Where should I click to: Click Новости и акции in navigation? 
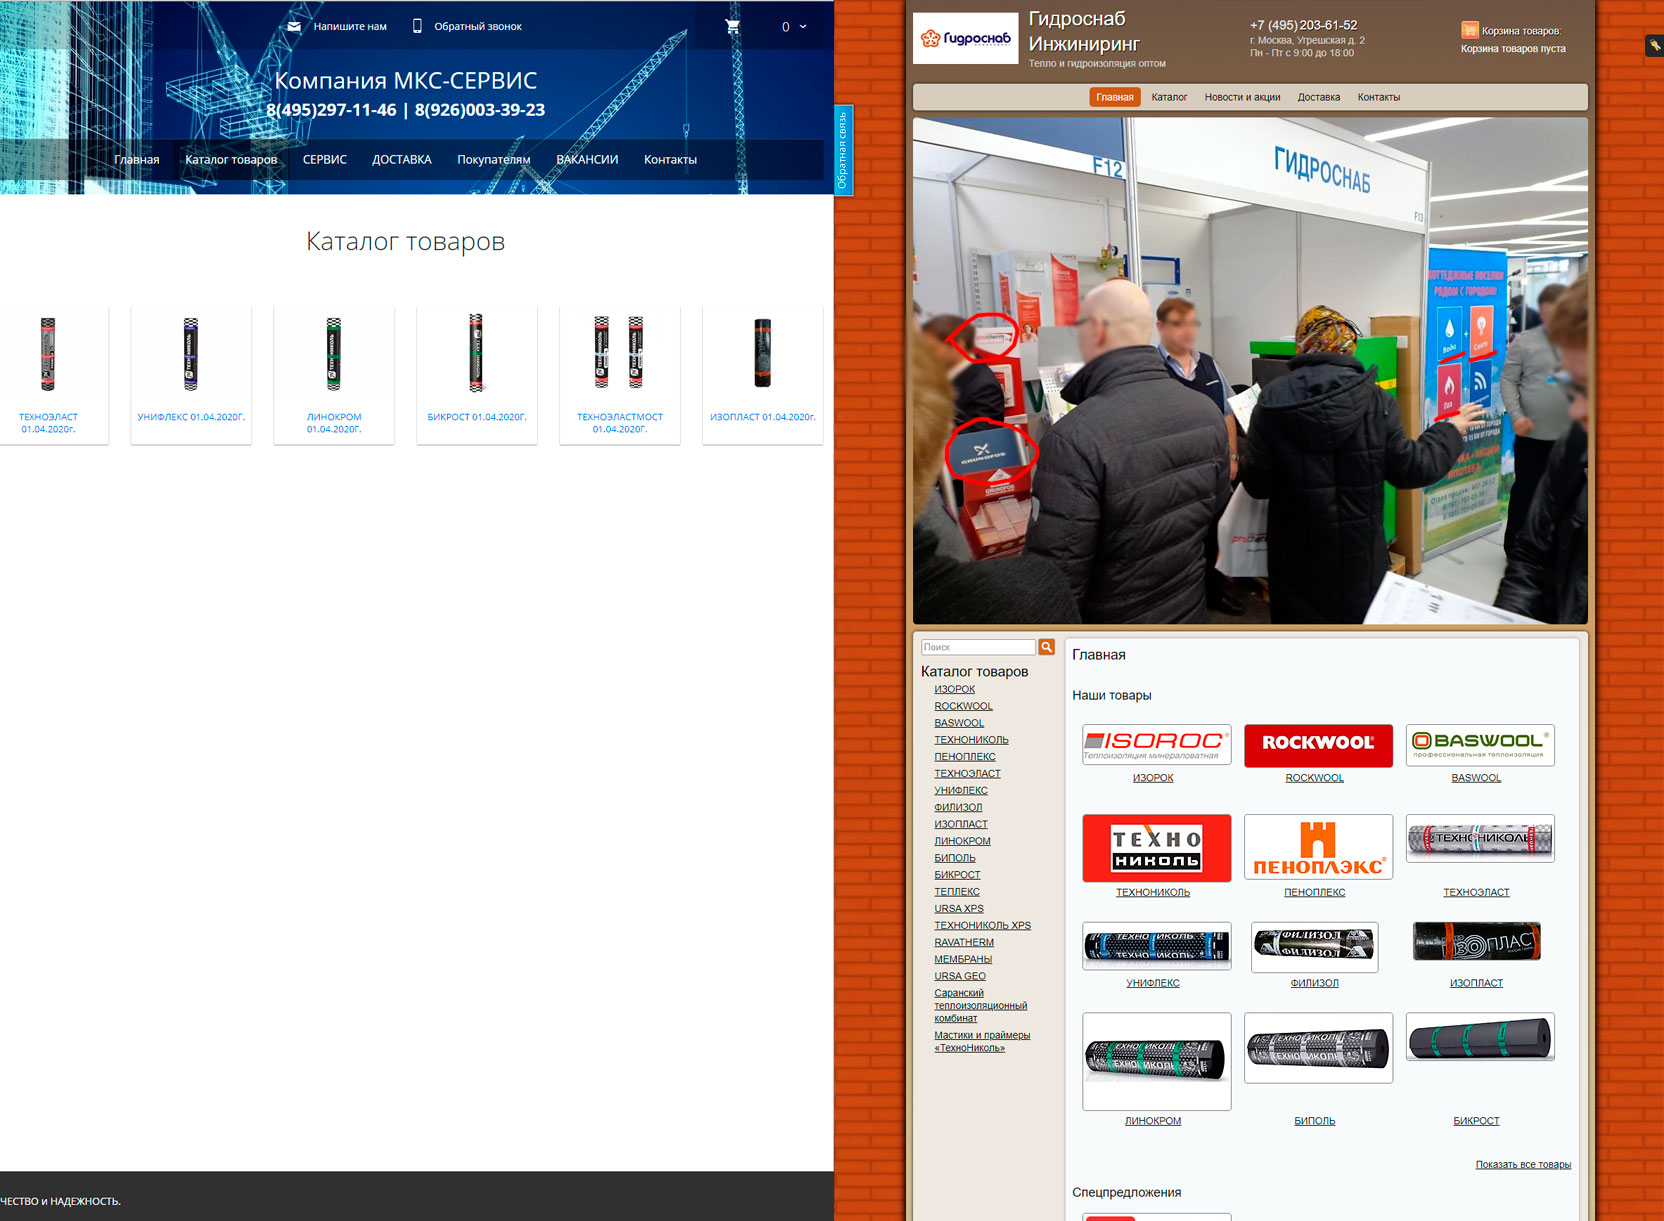1242,97
